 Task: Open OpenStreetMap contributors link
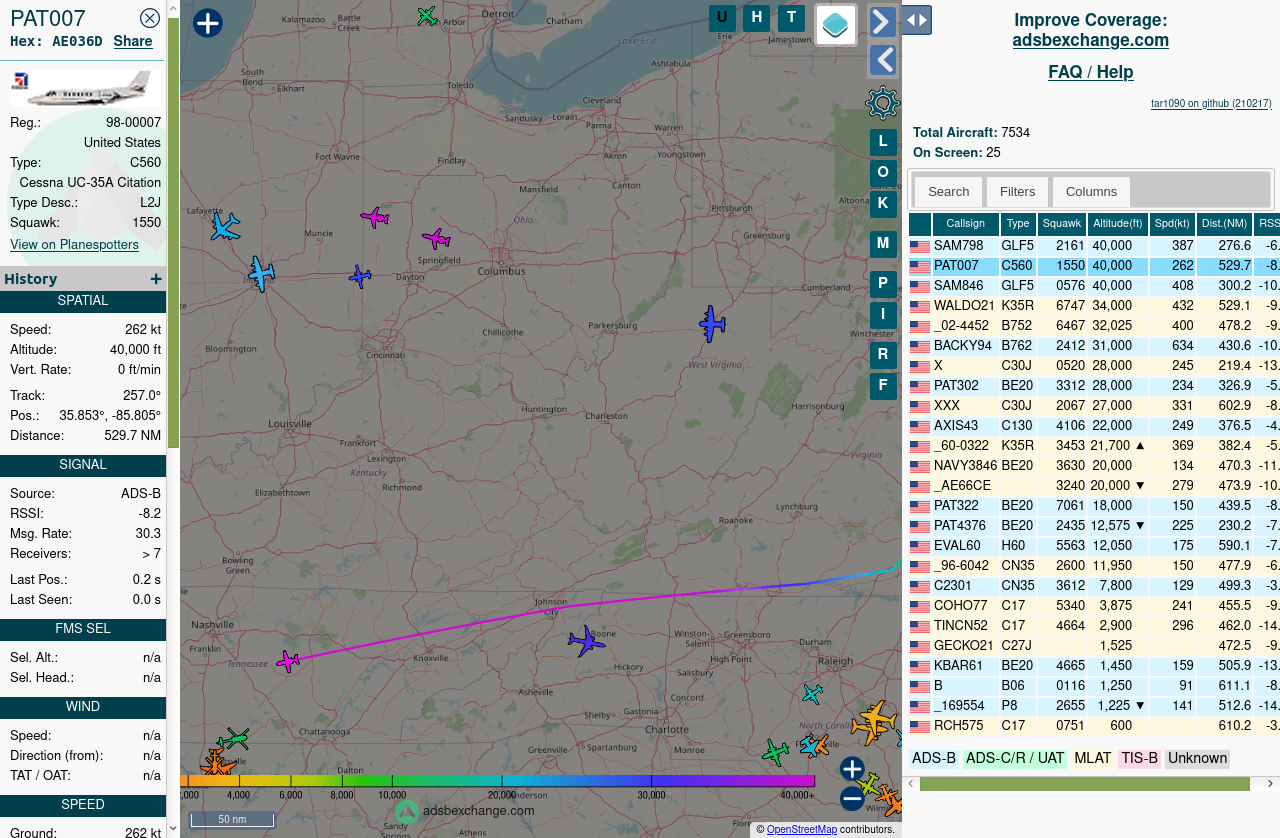point(801,830)
